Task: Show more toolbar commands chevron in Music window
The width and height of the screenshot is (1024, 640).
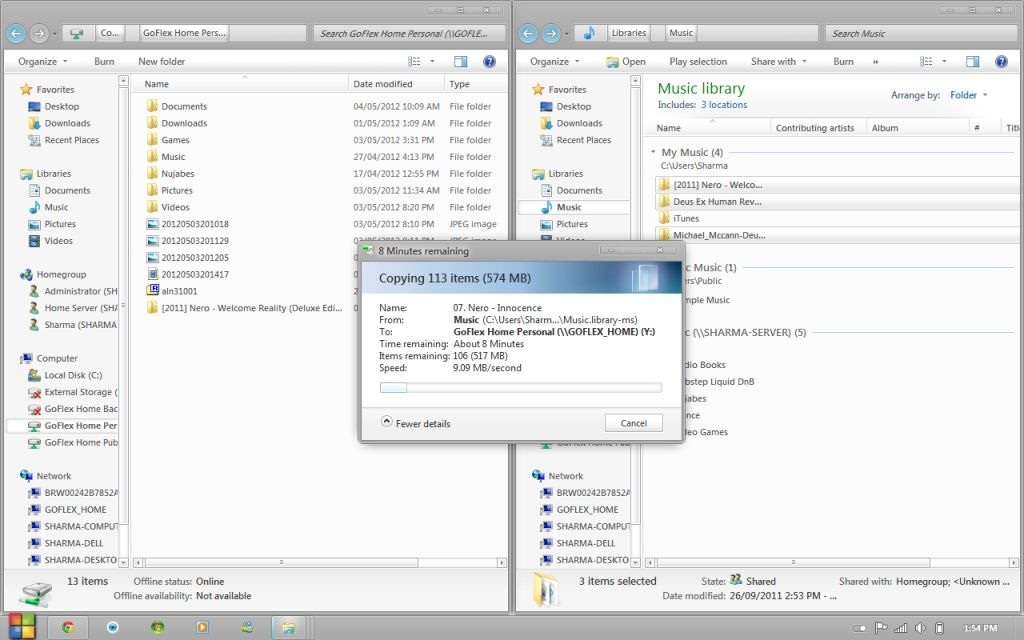Action: coord(875,61)
